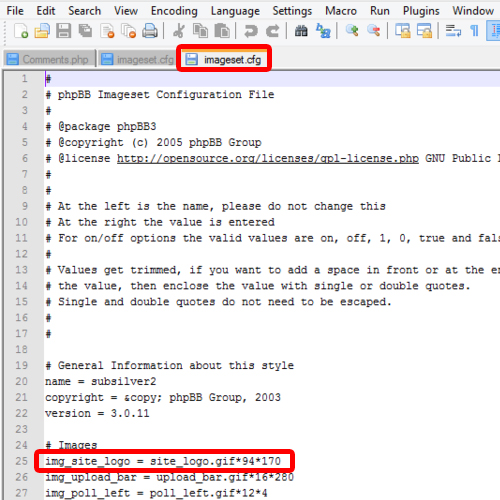
Task: Switch to the Comments.php tab
Action: pyautogui.click(x=49, y=60)
